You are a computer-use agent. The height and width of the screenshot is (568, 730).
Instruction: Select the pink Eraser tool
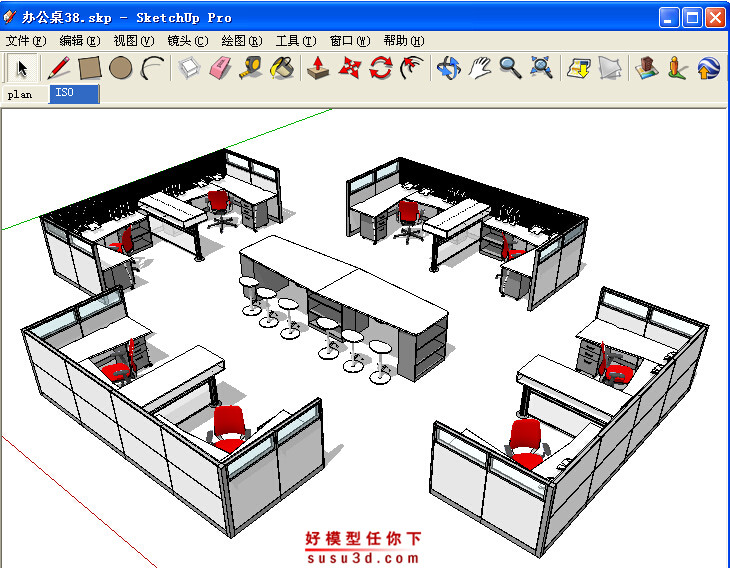click(x=220, y=68)
